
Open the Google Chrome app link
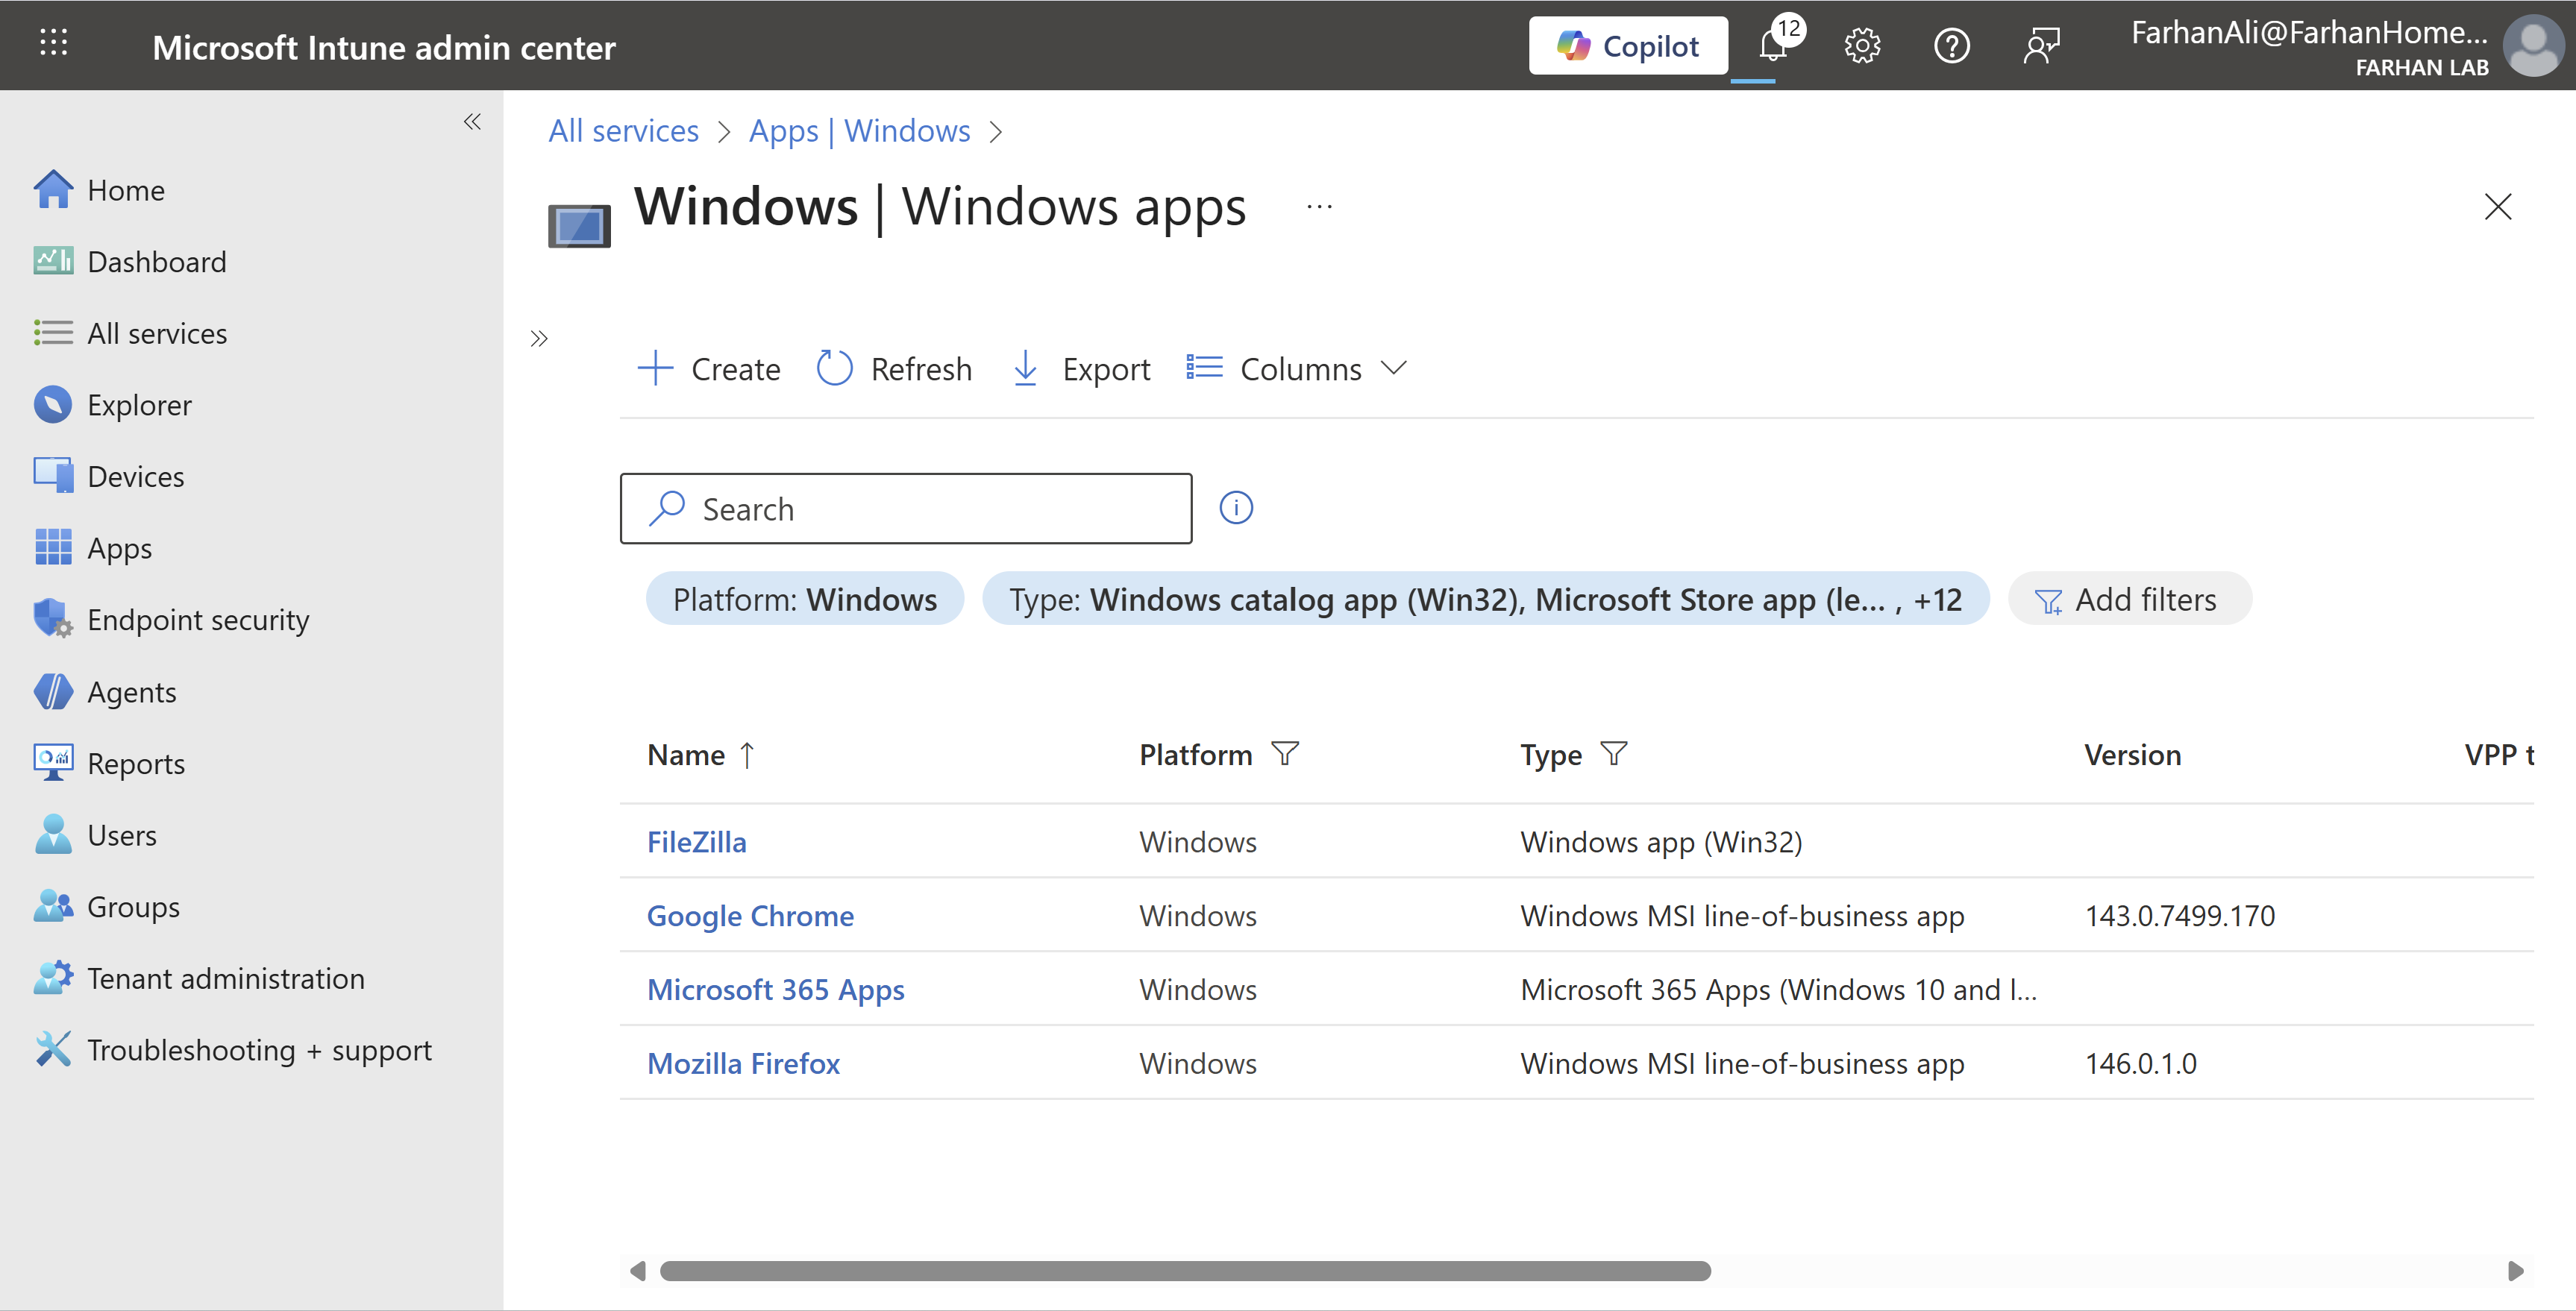click(750, 916)
